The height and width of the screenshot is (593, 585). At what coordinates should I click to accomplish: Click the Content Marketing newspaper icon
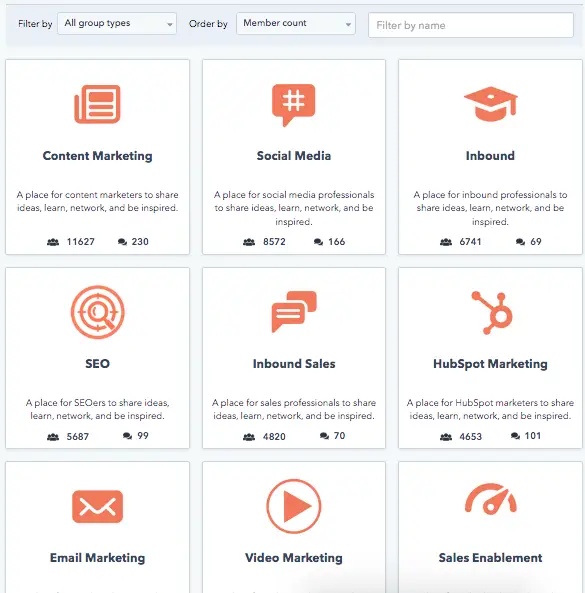pos(98,104)
